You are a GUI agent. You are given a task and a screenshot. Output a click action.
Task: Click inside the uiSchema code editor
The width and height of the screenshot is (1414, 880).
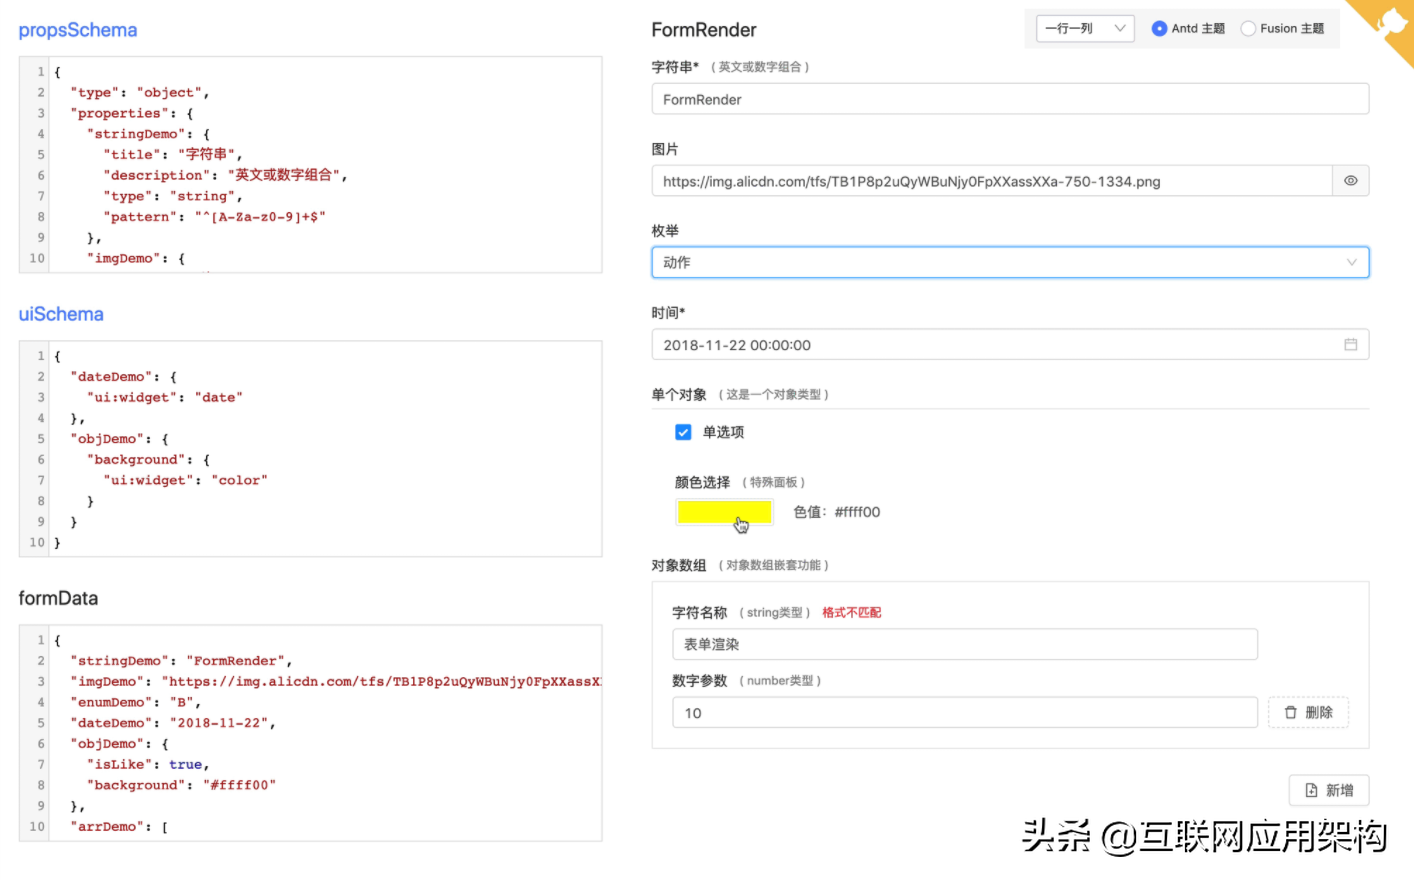(x=310, y=448)
